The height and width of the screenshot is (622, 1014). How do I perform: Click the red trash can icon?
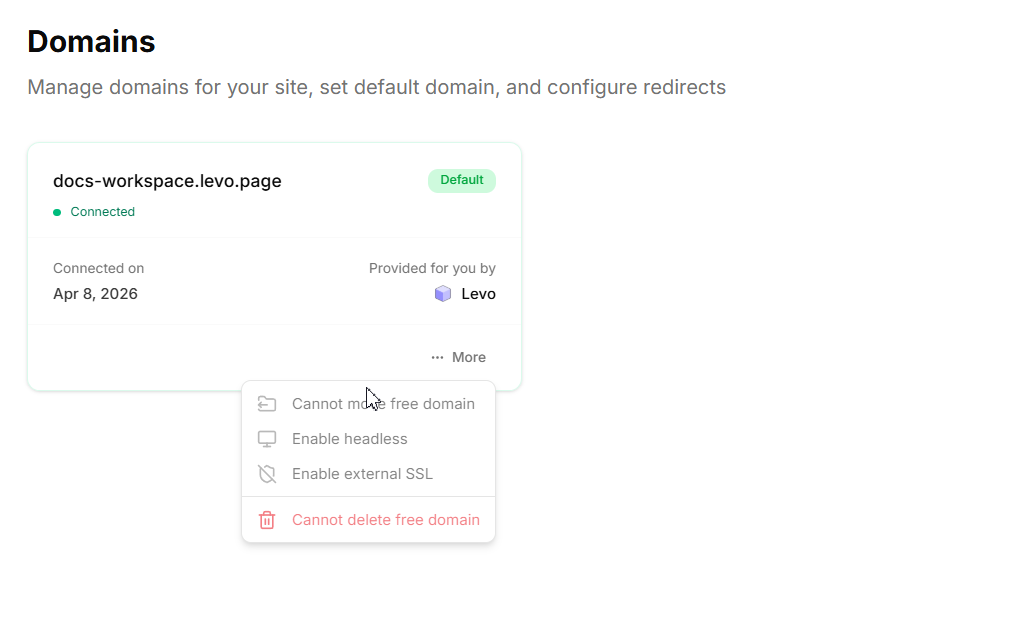click(x=267, y=520)
